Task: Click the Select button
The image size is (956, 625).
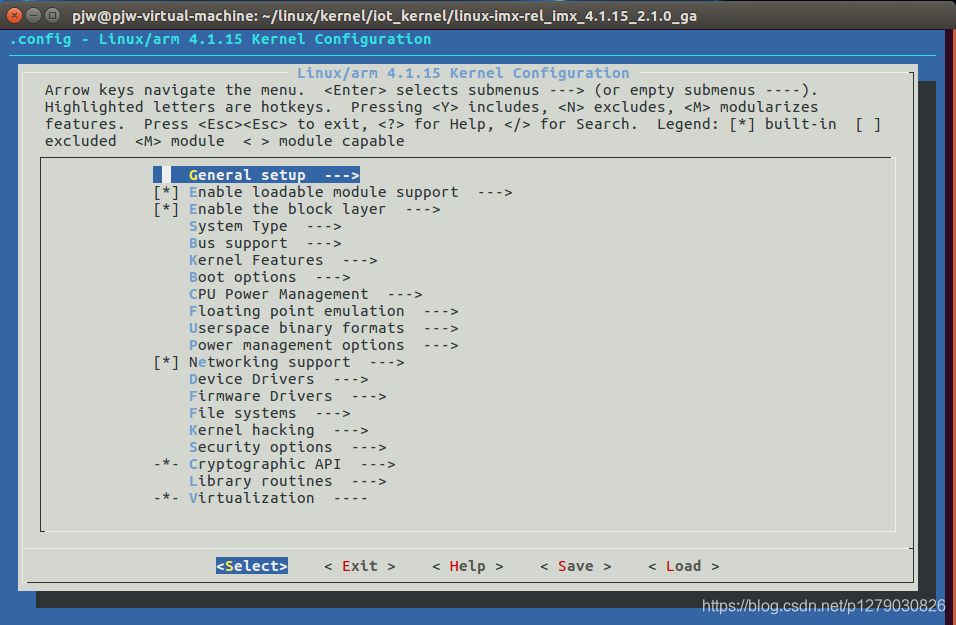Action: 252,566
